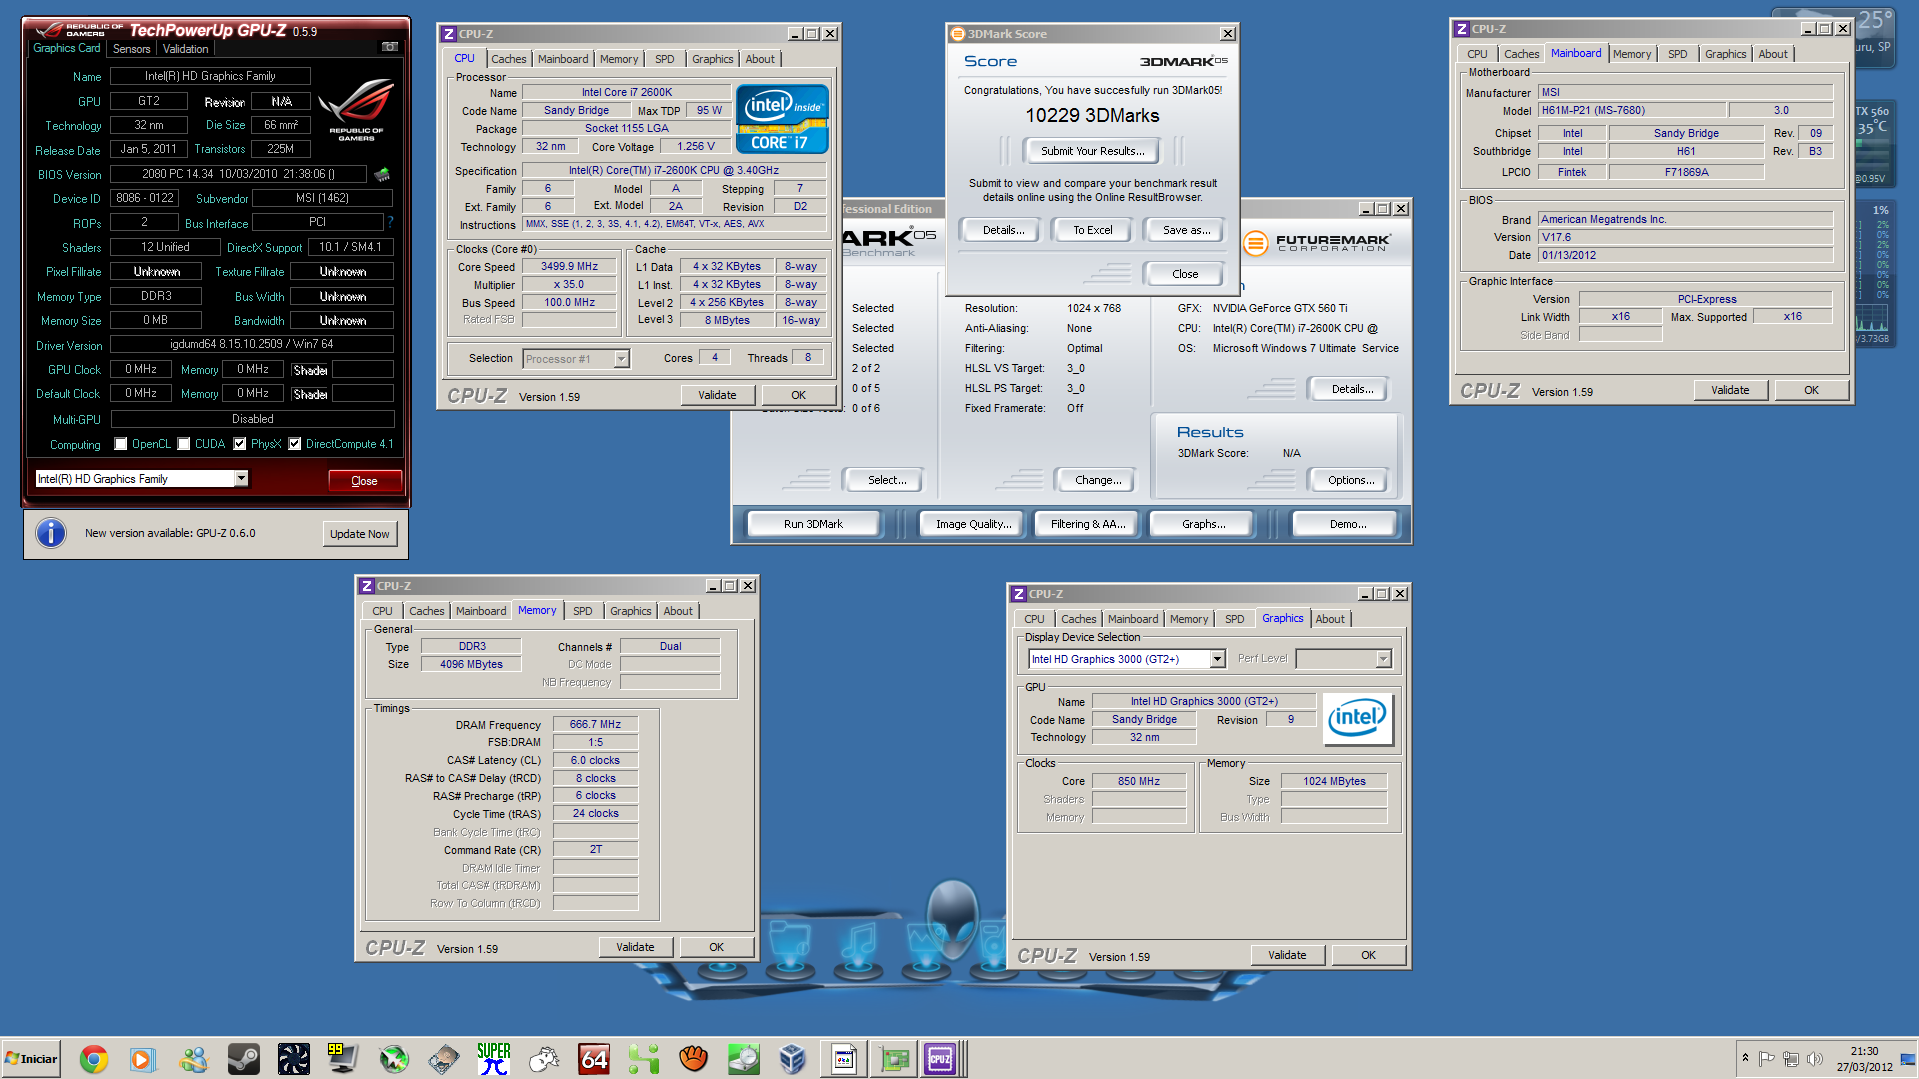Click the Change... button in 3DMark settings

[1098, 480]
